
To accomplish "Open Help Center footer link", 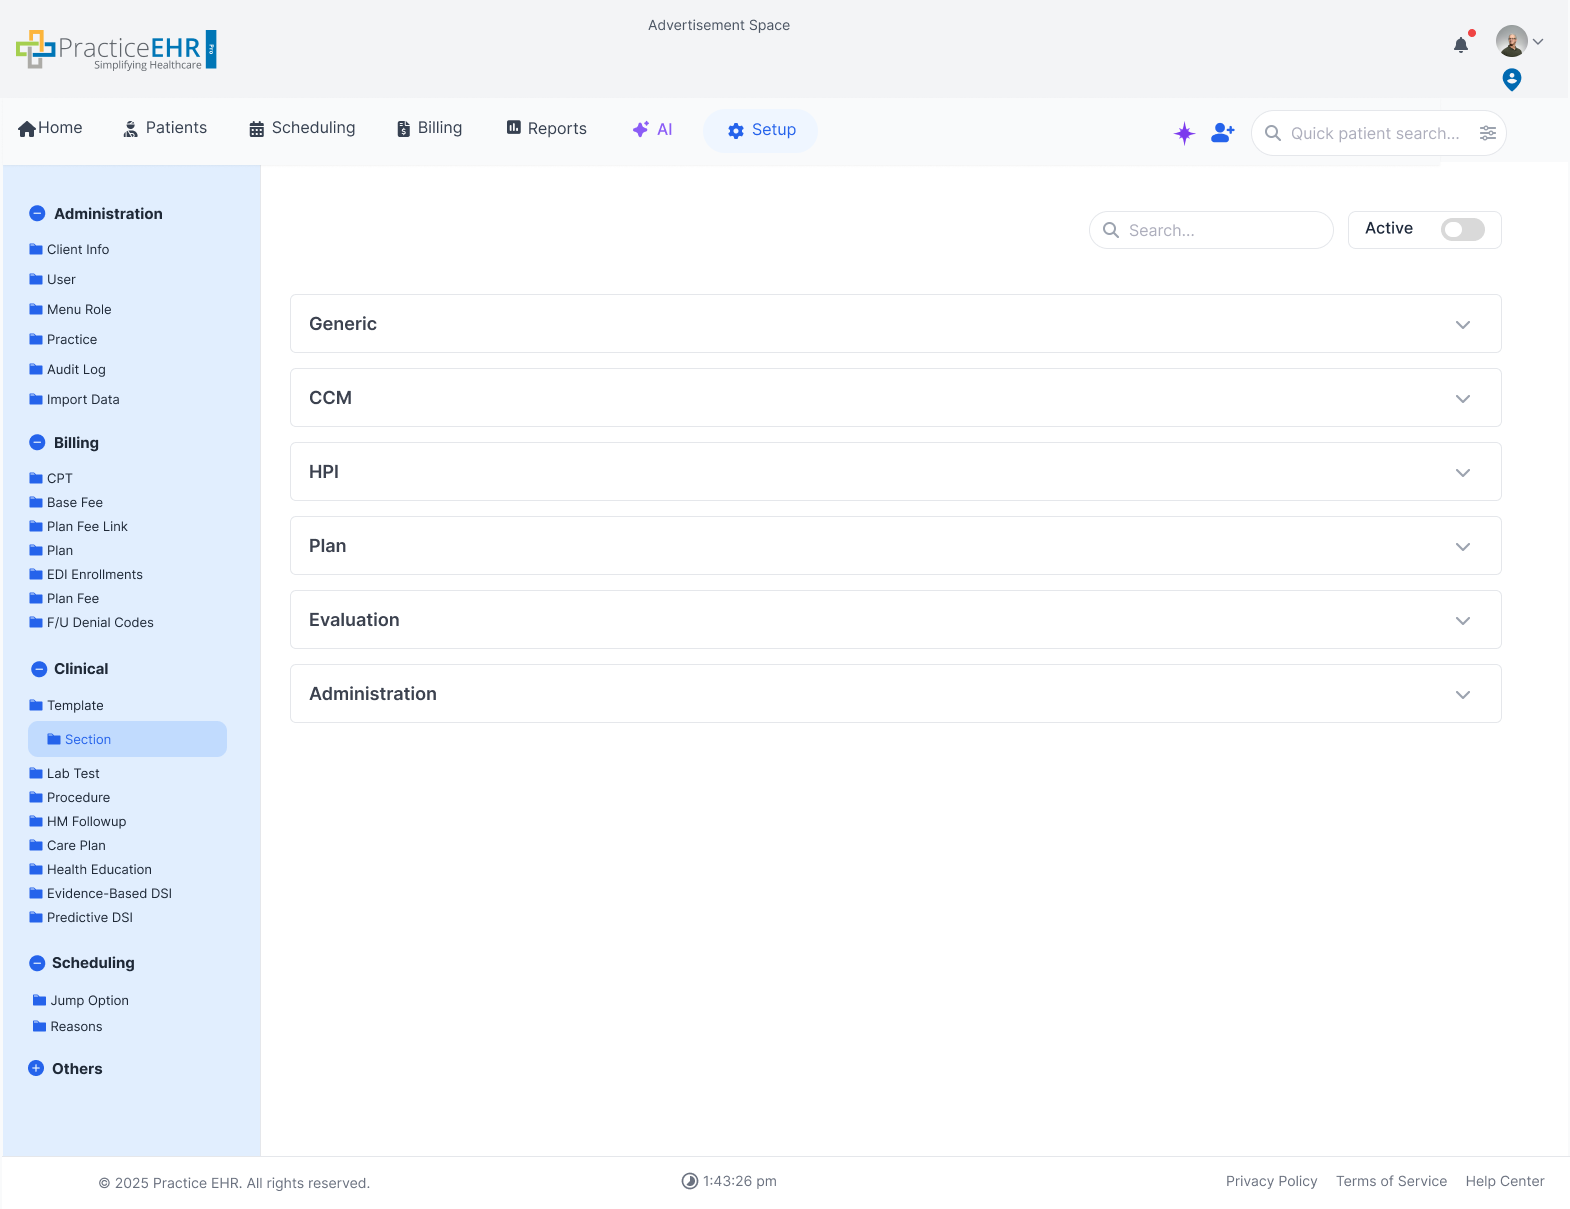I will [x=1504, y=1181].
